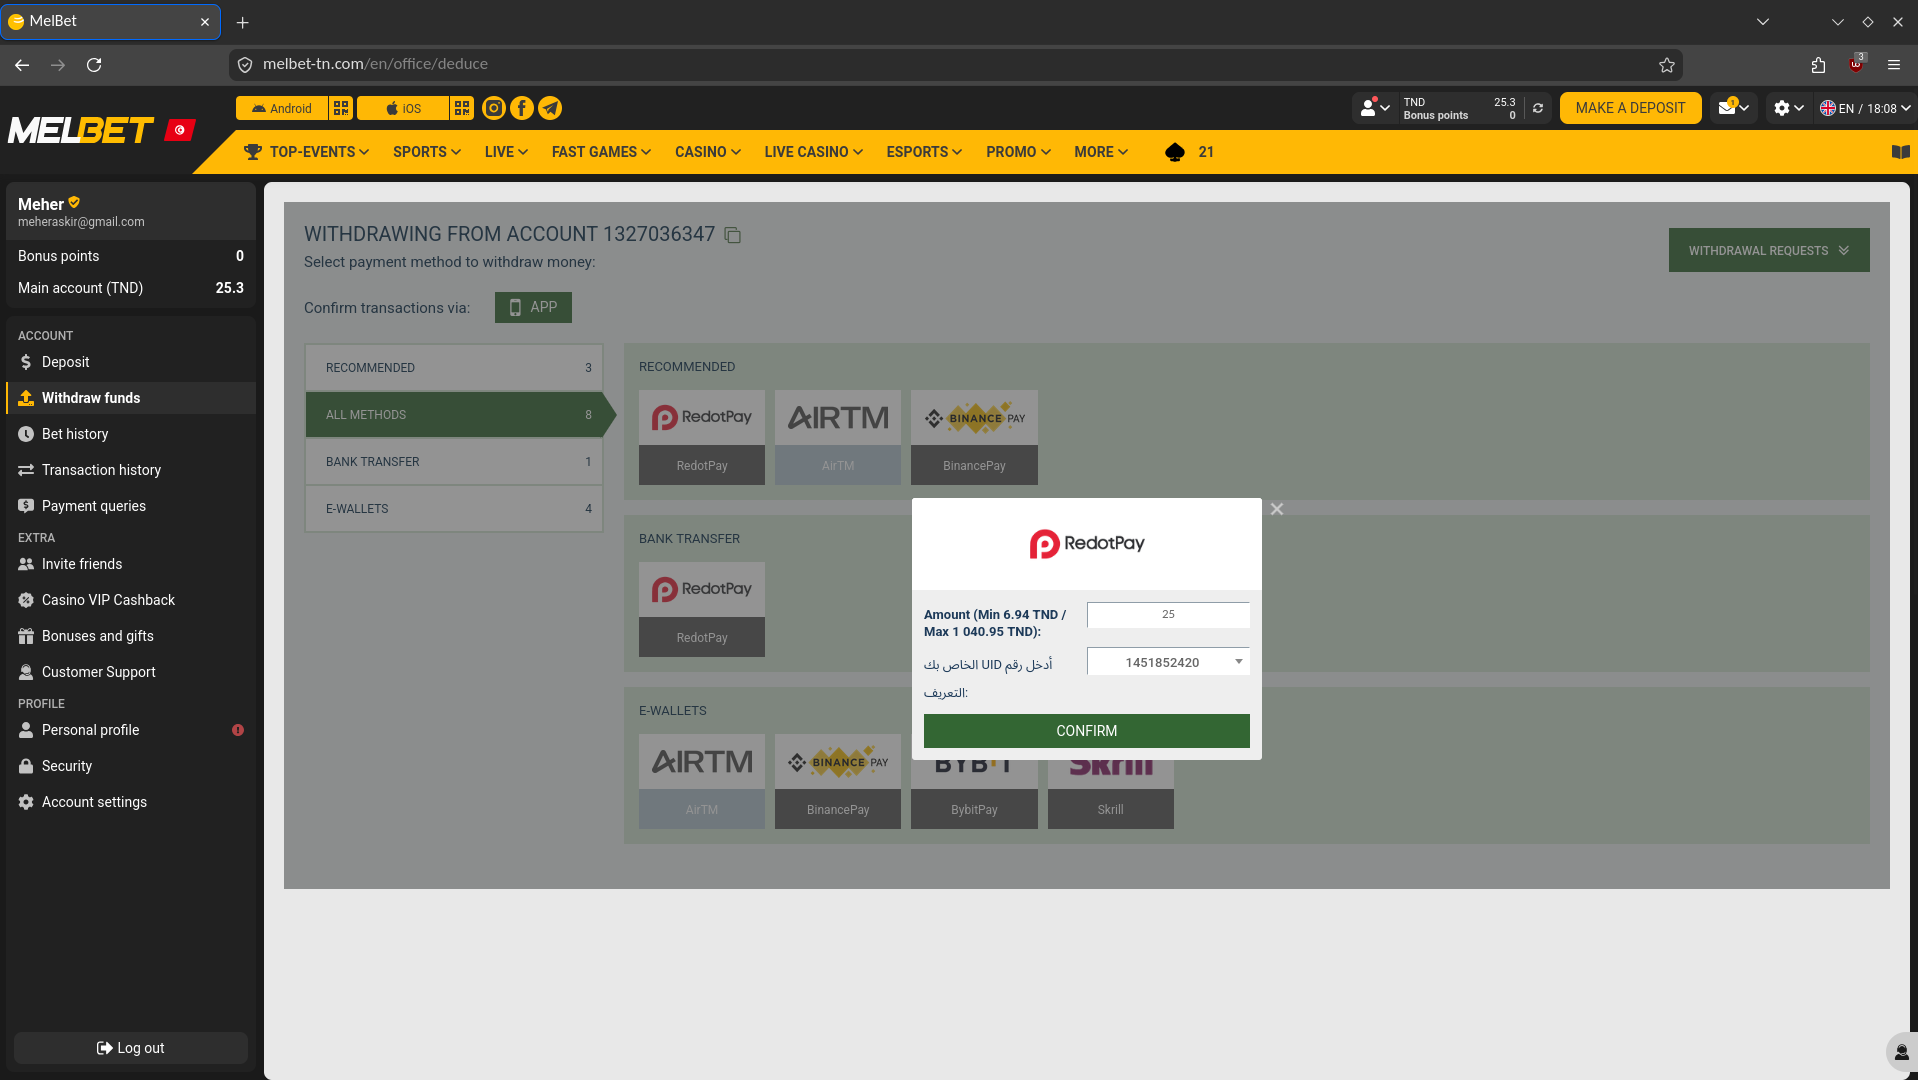Viewport: 1918px width, 1080px height.
Task: Select BinancePay in the Recommended section
Action: pos(974,437)
